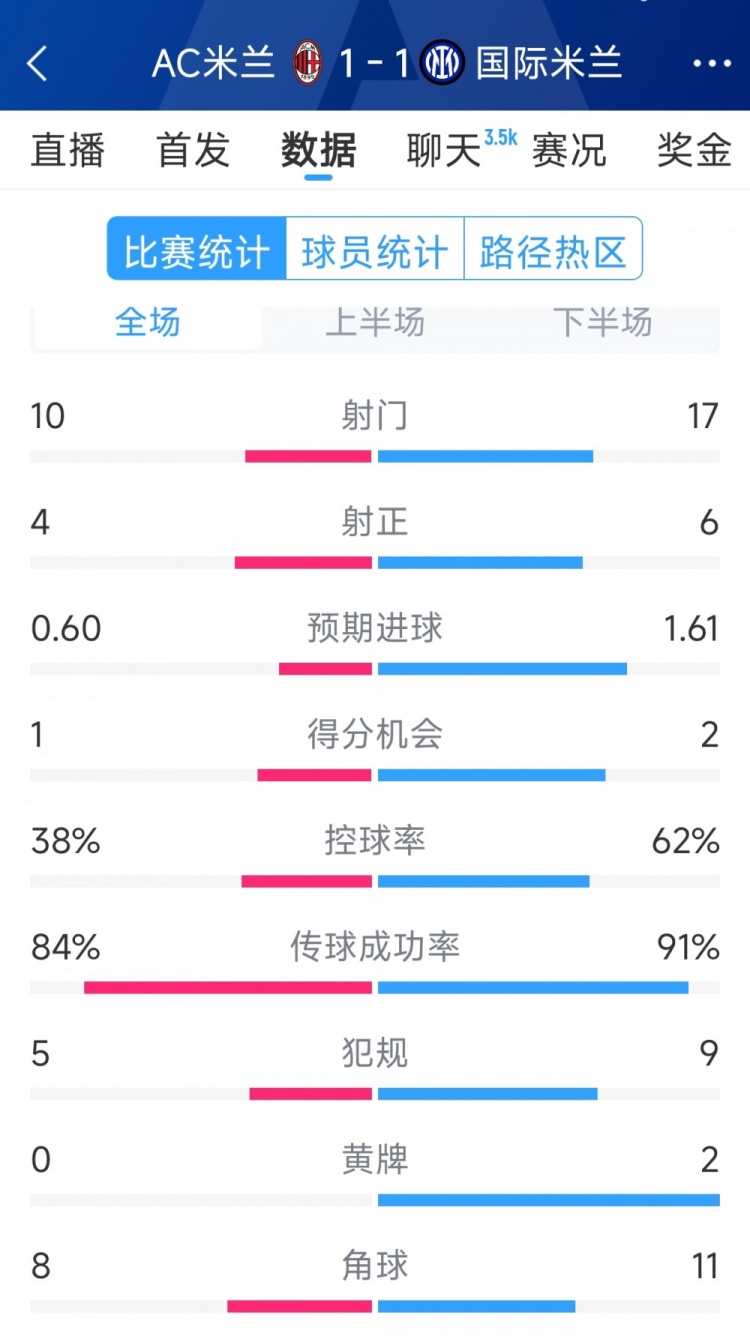The height and width of the screenshot is (1339, 750).
Task: Tap the AC米兰 team name
Action: point(213,63)
